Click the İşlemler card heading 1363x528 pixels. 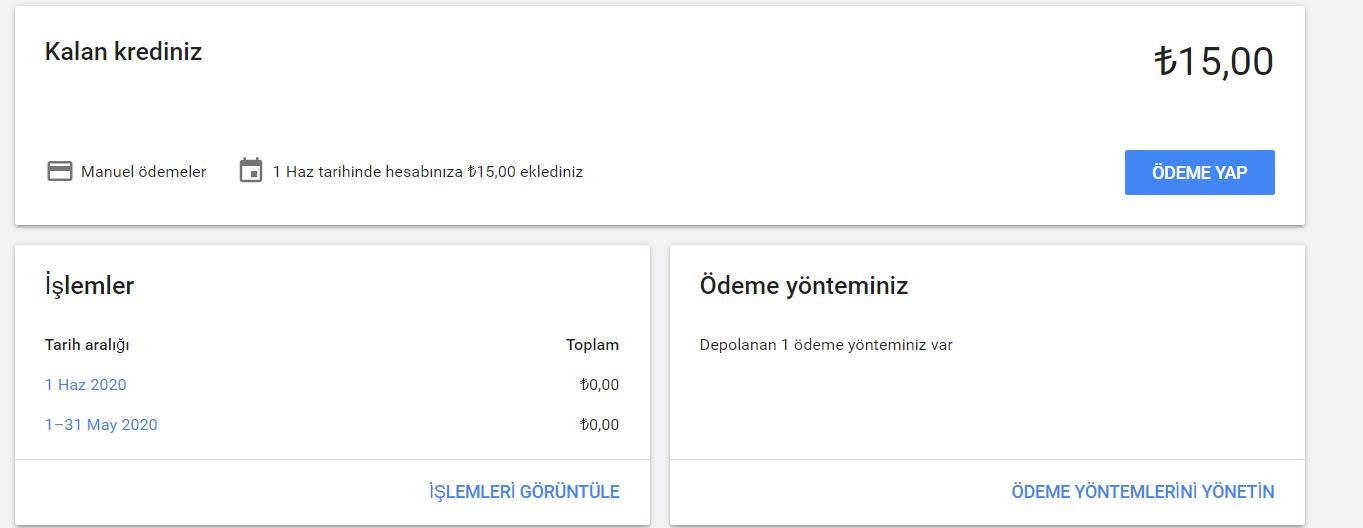coord(90,286)
